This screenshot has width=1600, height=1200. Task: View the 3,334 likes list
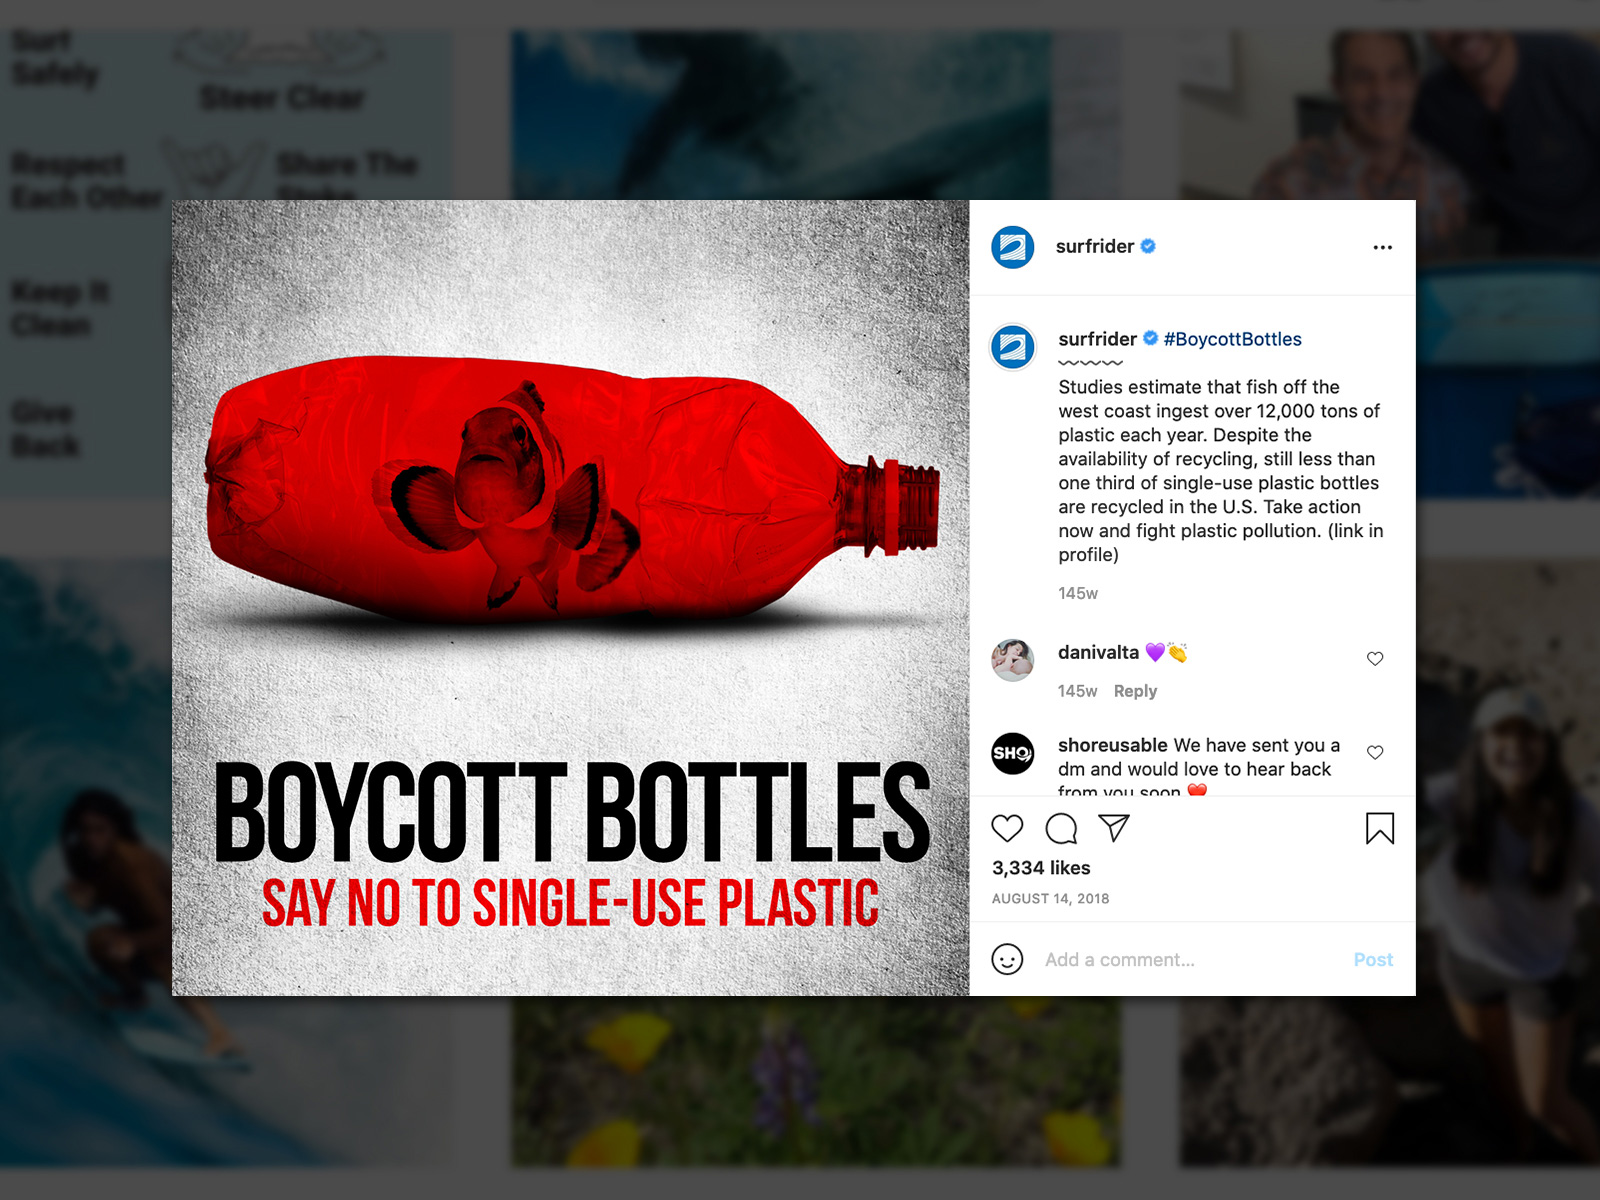(x=1041, y=868)
